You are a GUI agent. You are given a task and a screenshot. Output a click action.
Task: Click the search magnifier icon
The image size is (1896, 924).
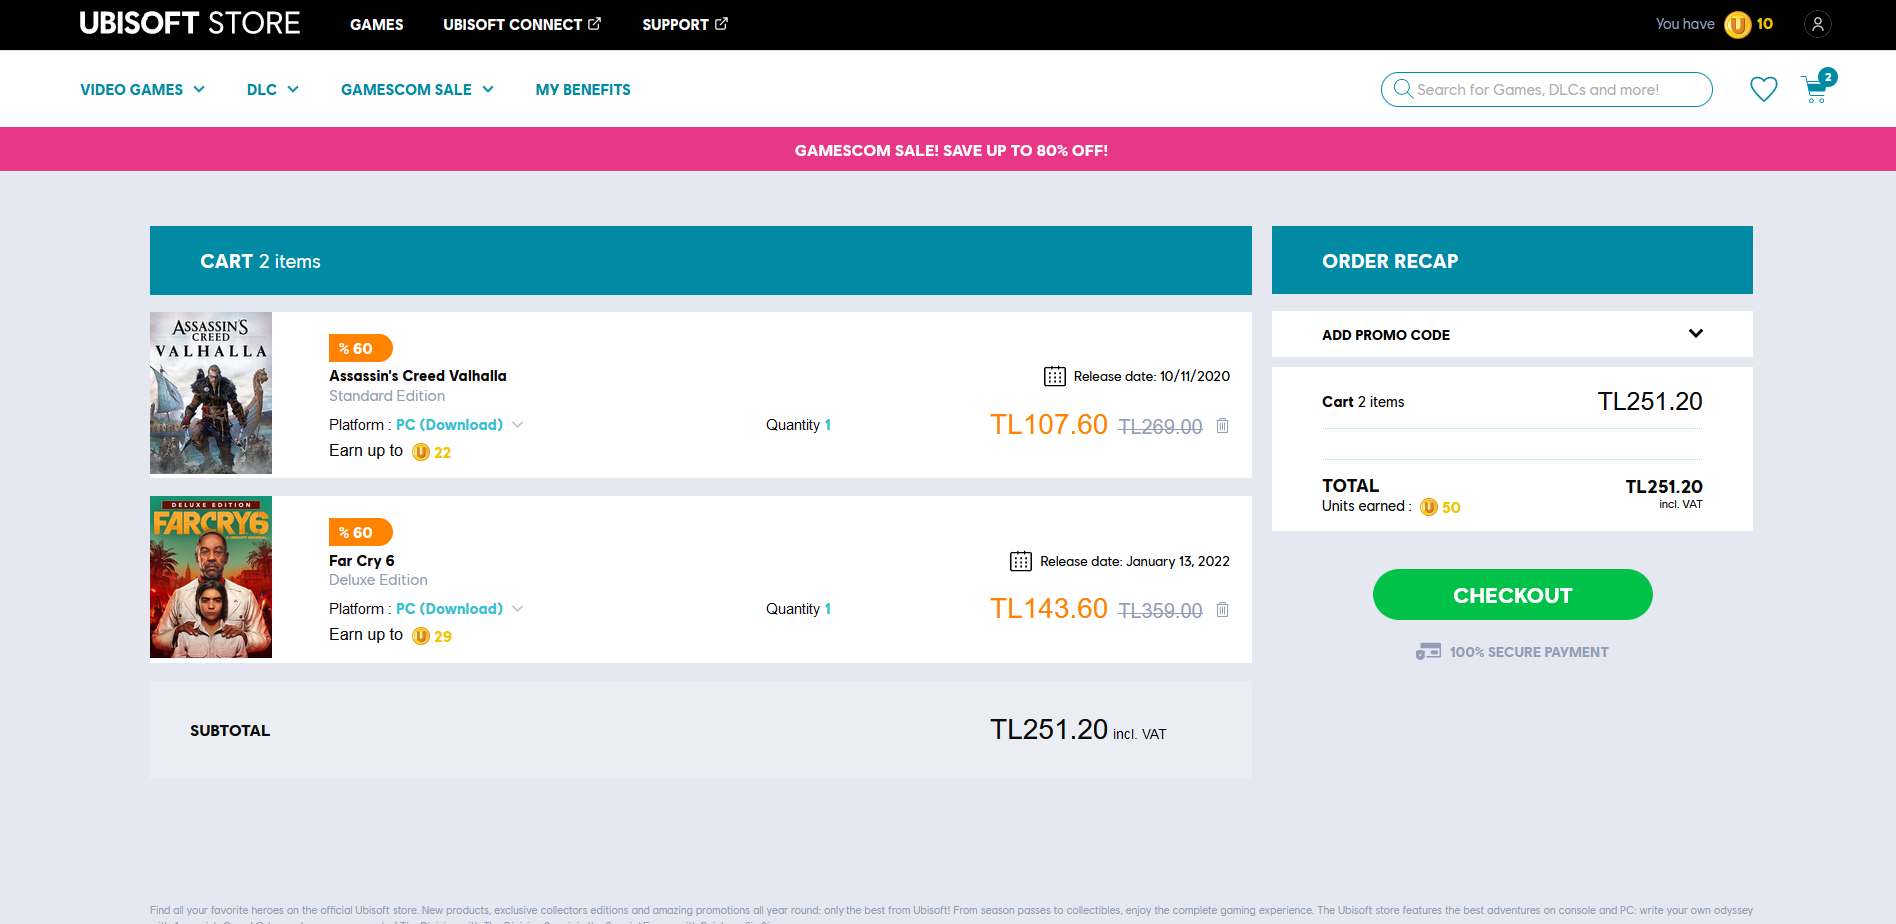[1403, 89]
